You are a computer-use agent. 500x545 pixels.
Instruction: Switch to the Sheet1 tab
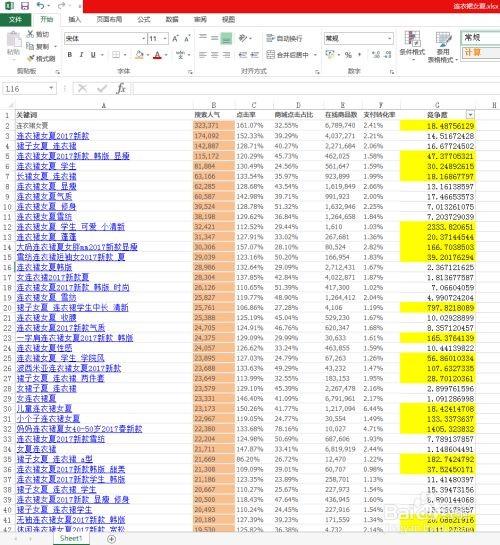tap(71, 538)
